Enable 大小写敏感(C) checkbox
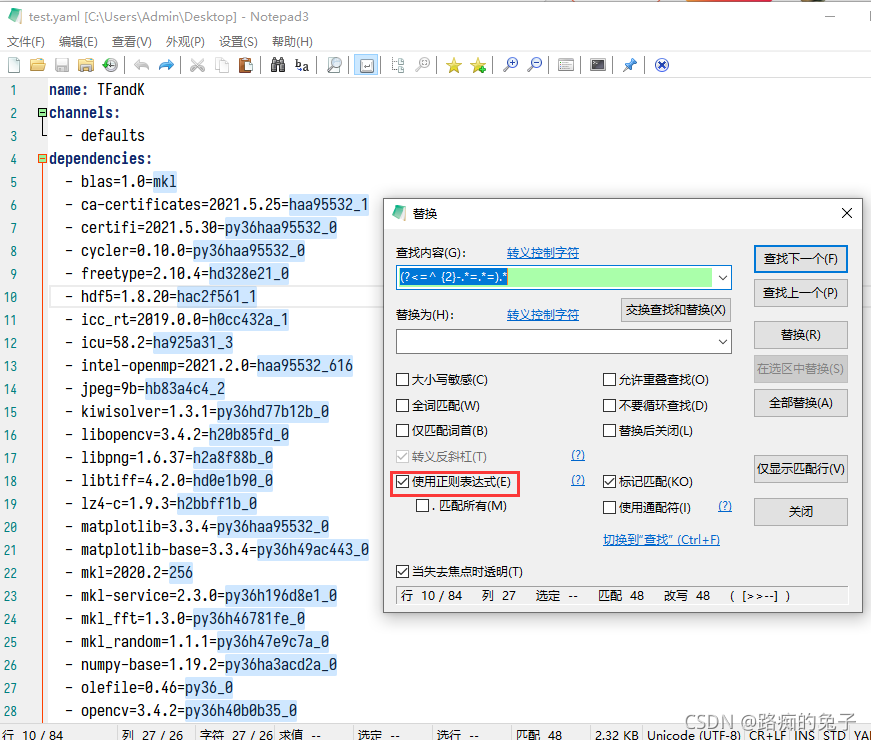The height and width of the screenshot is (740, 871). [x=402, y=380]
